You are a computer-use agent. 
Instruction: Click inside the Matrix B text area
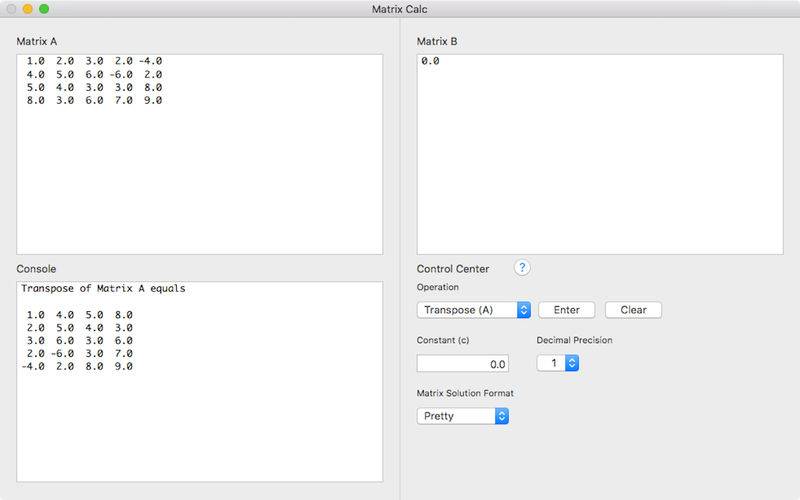[600, 154]
